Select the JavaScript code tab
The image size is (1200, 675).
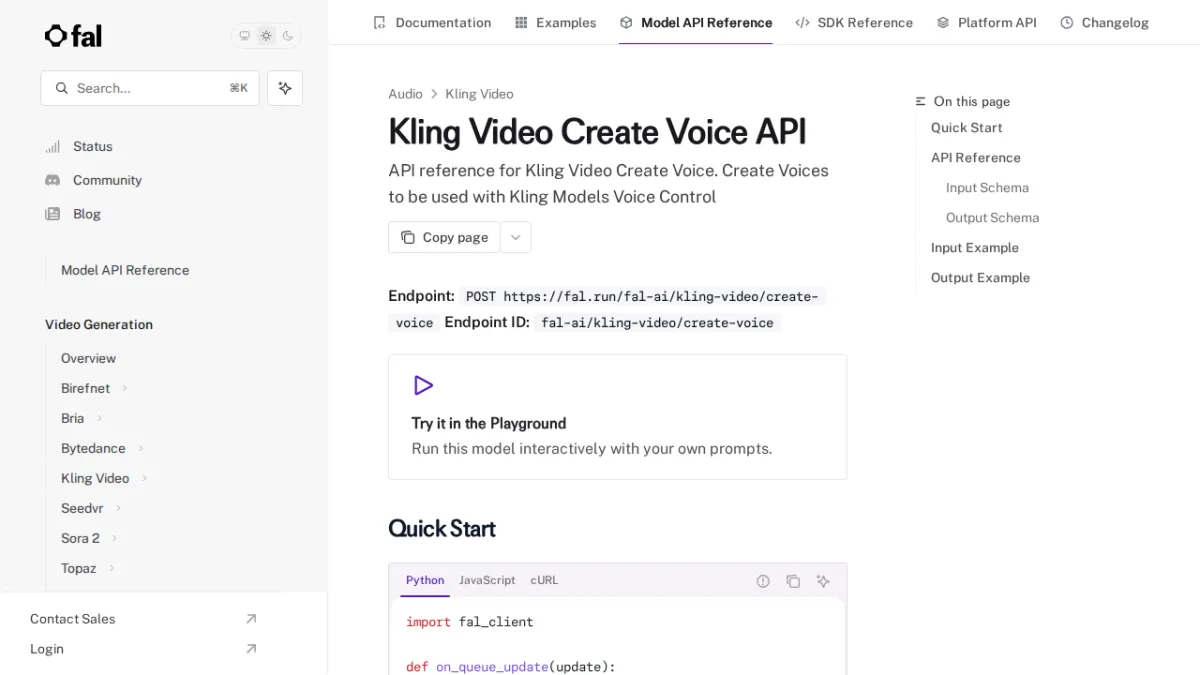tap(487, 580)
